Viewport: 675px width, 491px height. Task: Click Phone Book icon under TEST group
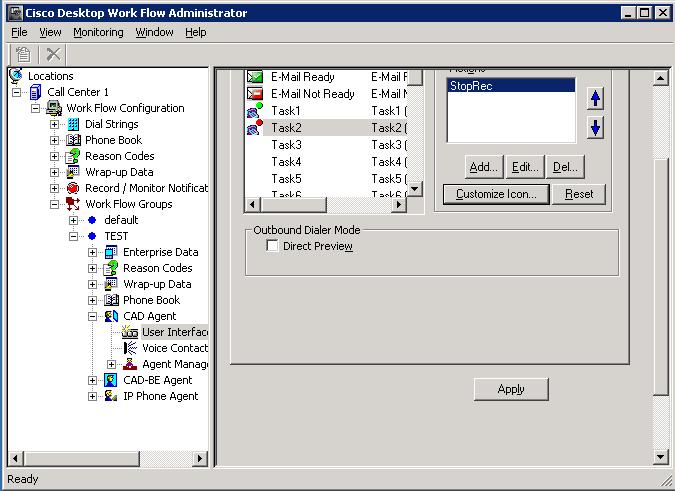click(x=111, y=300)
